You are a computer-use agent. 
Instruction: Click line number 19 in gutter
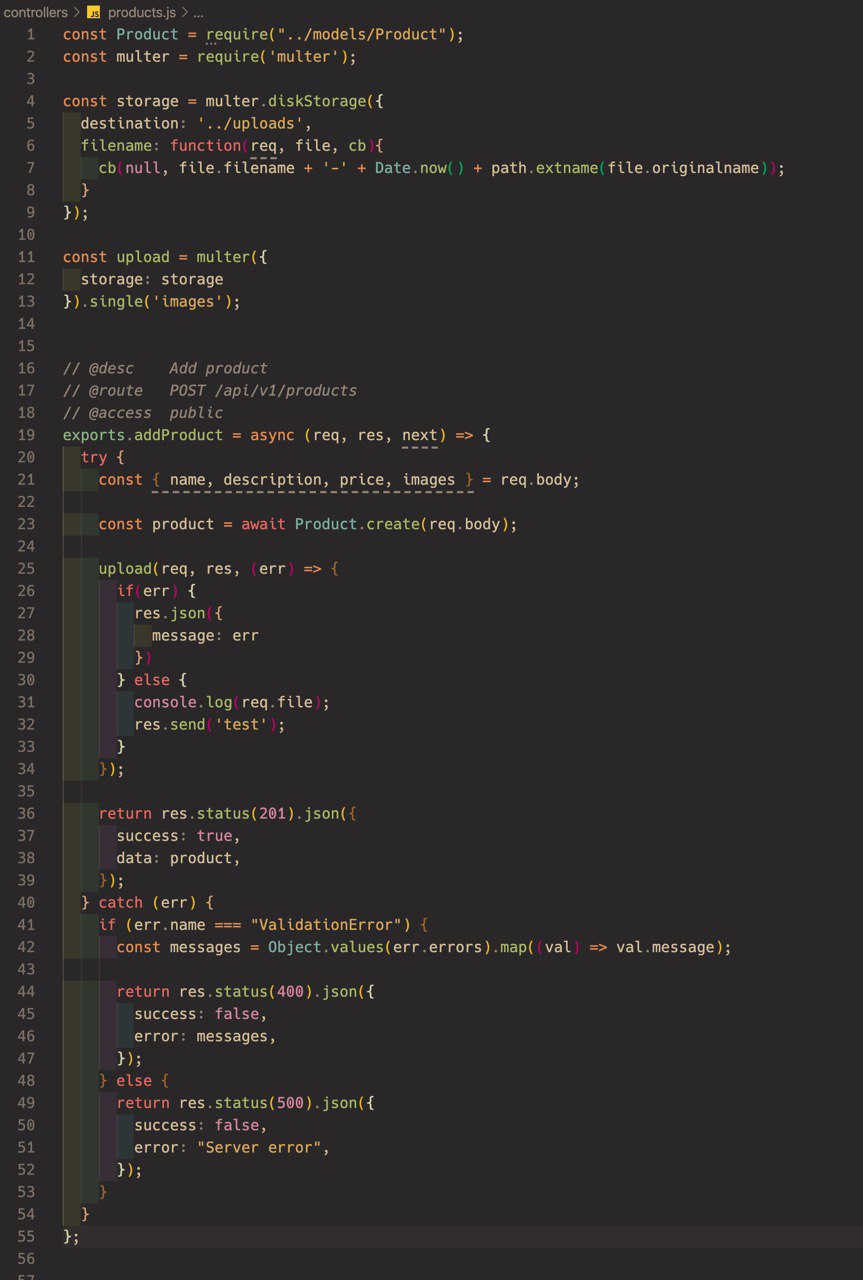pos(27,435)
